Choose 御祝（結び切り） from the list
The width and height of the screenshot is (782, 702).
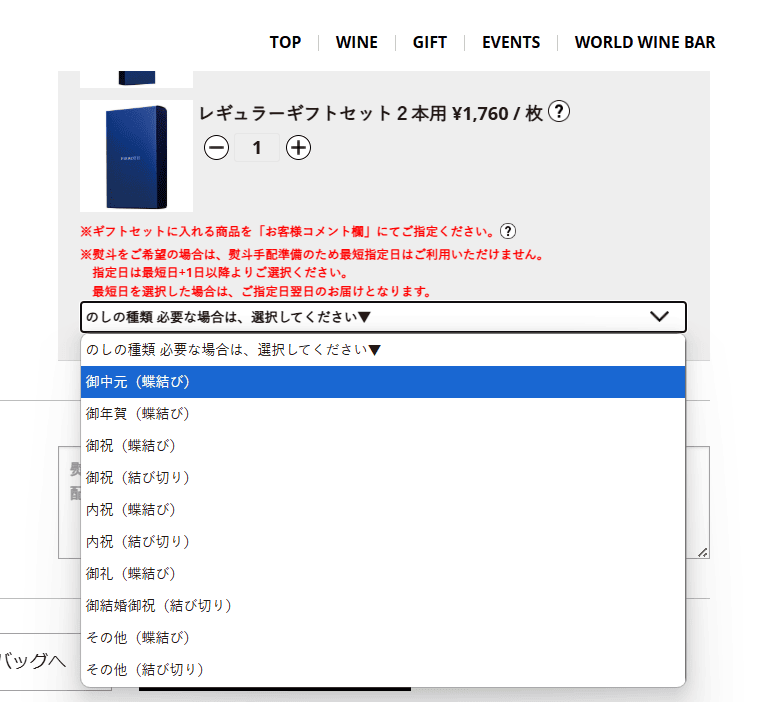pyautogui.click(x=383, y=478)
